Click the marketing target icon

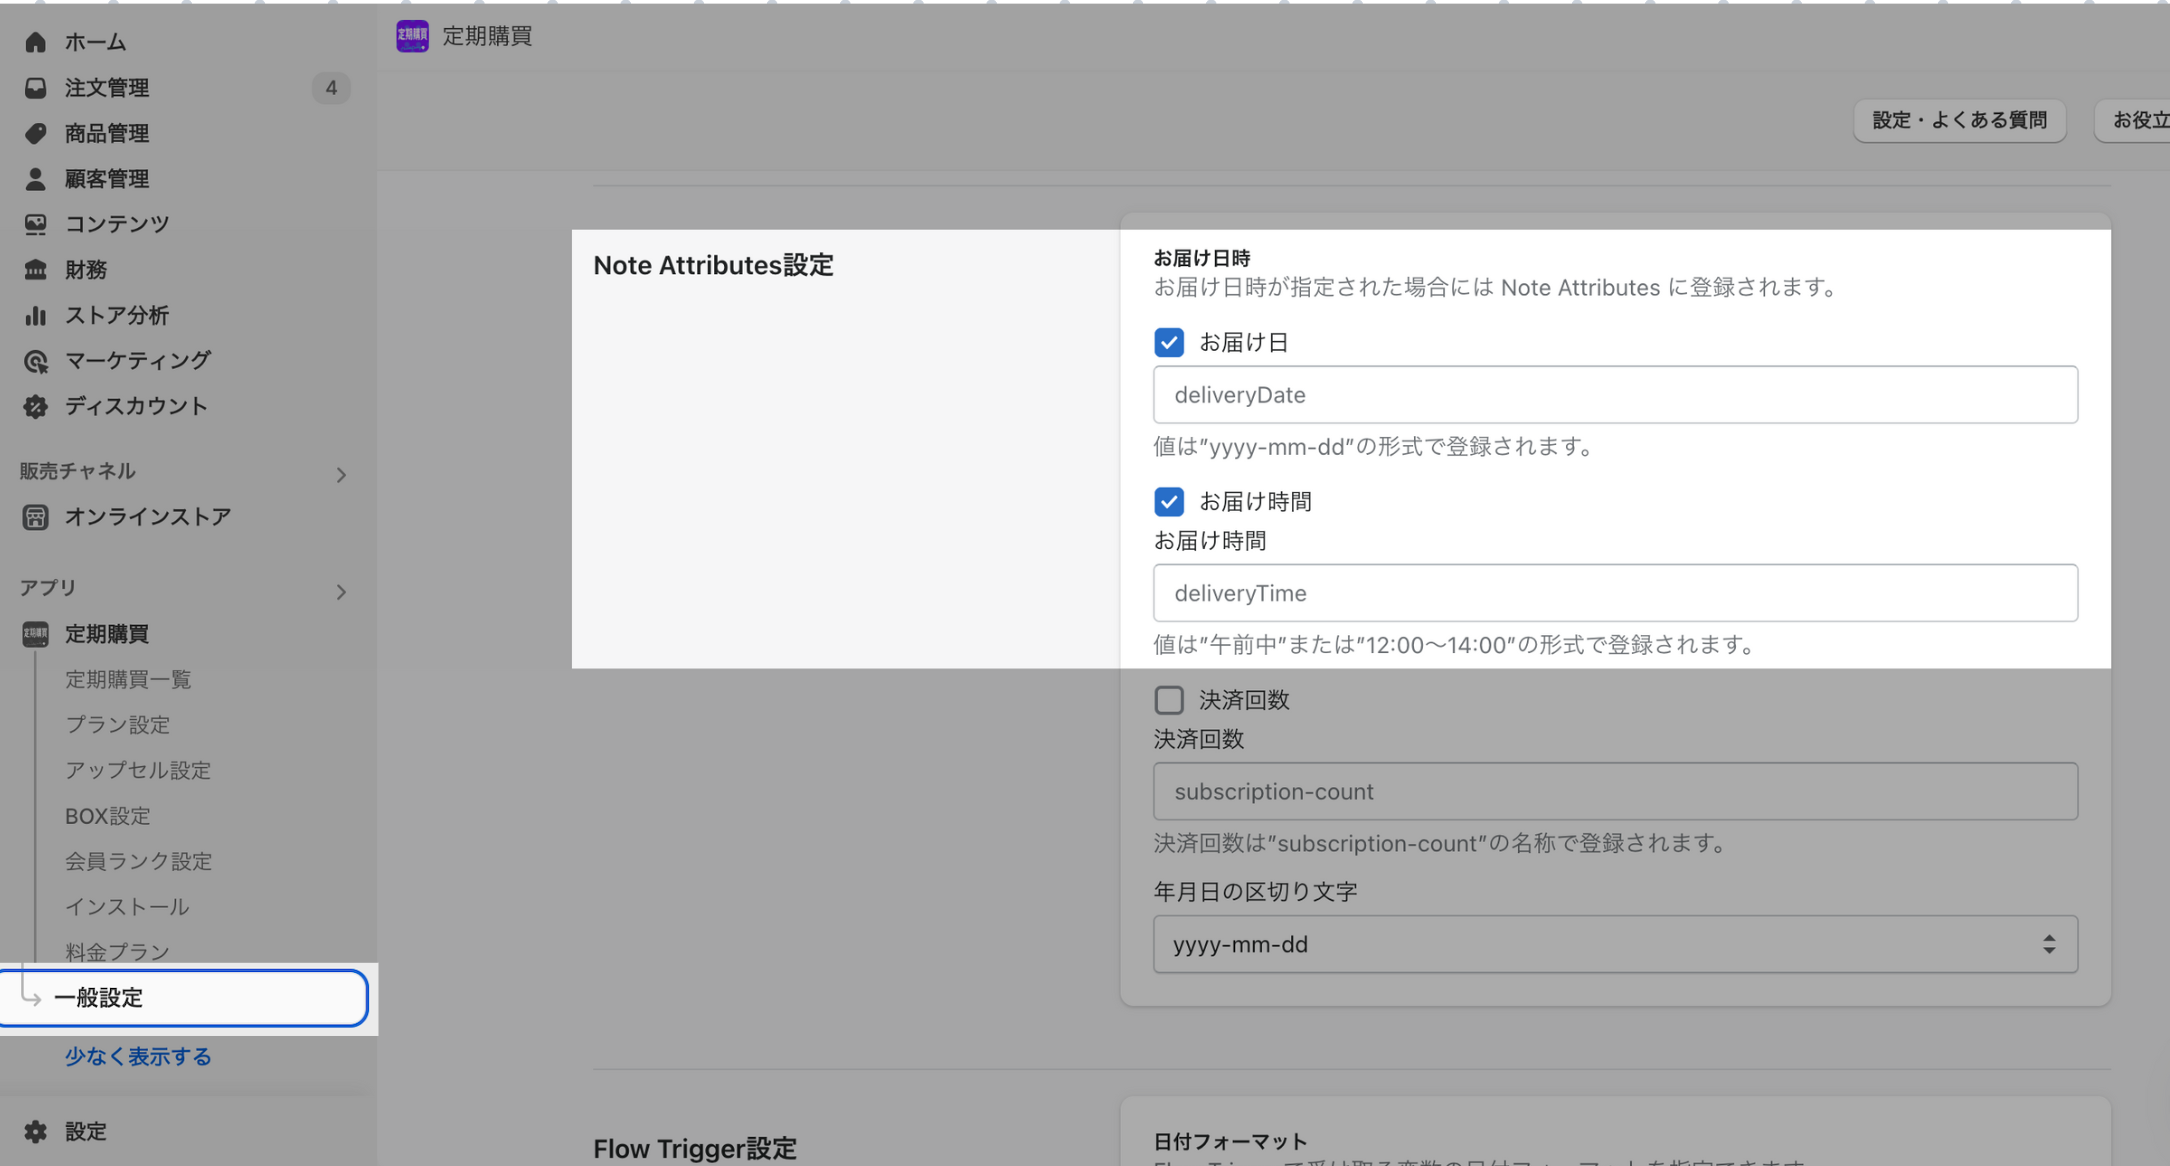pos(36,361)
